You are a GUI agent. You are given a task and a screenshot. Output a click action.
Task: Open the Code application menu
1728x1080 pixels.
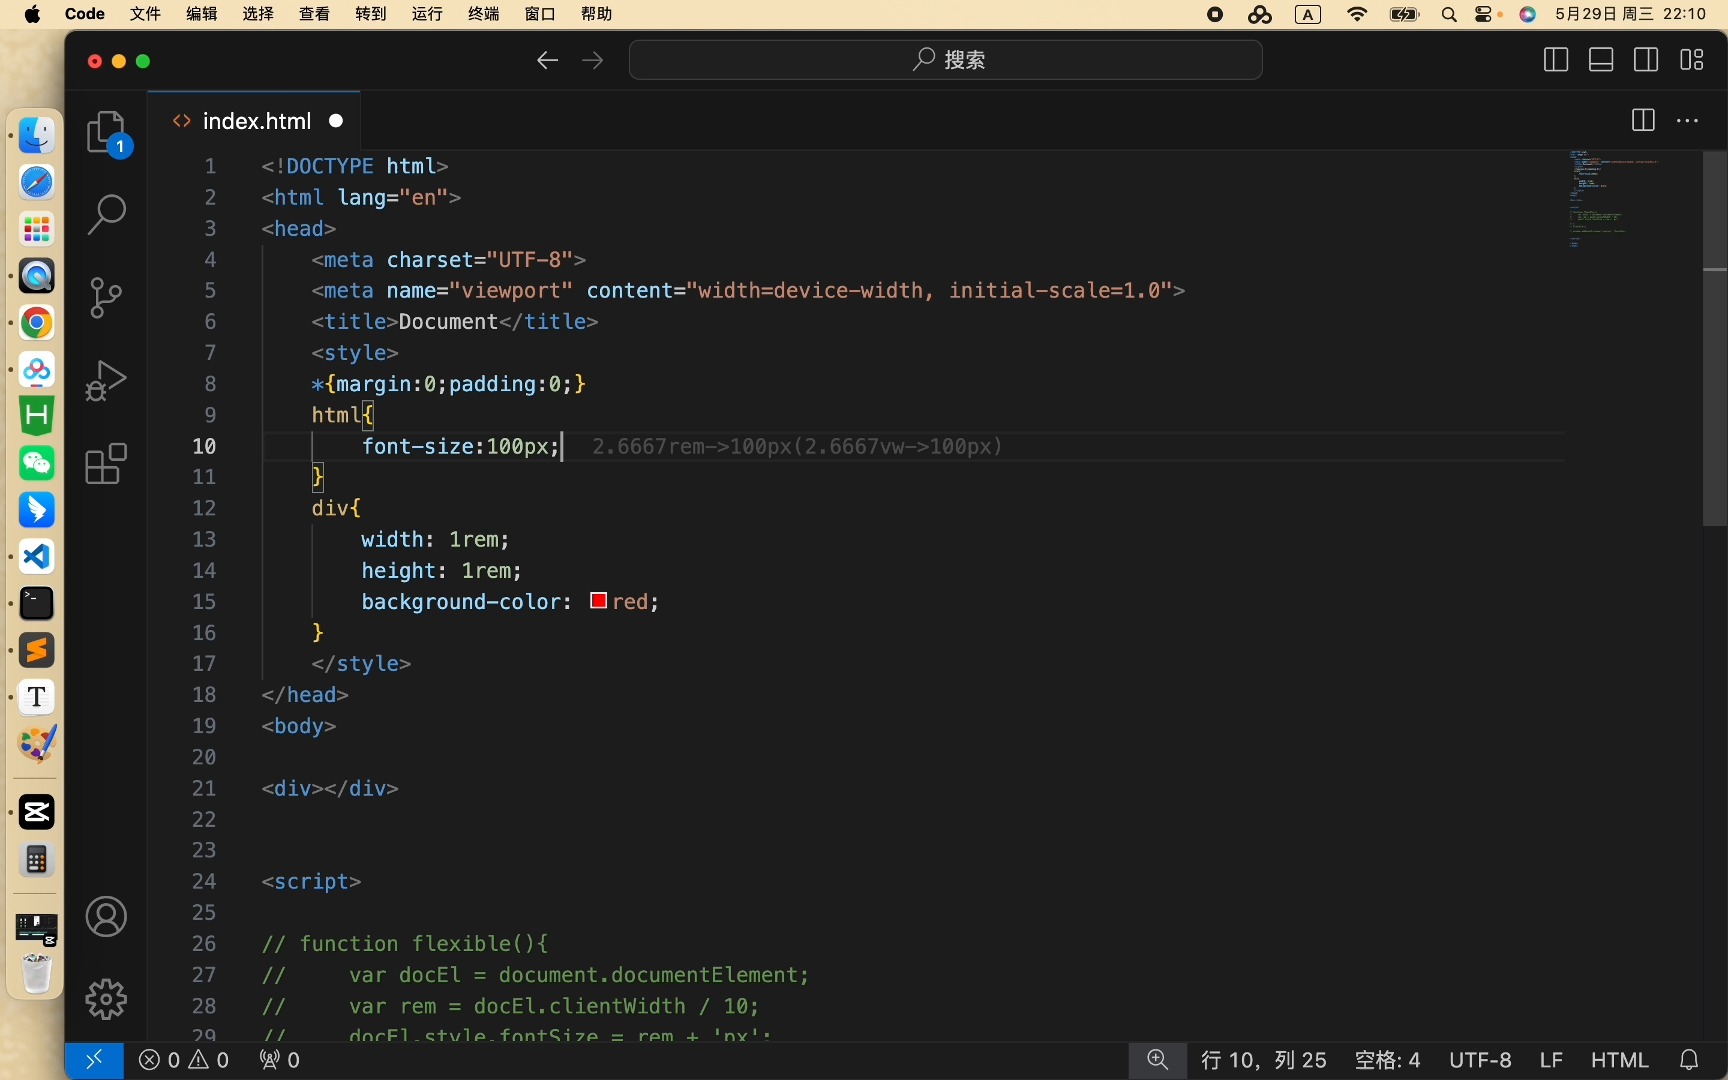(85, 14)
